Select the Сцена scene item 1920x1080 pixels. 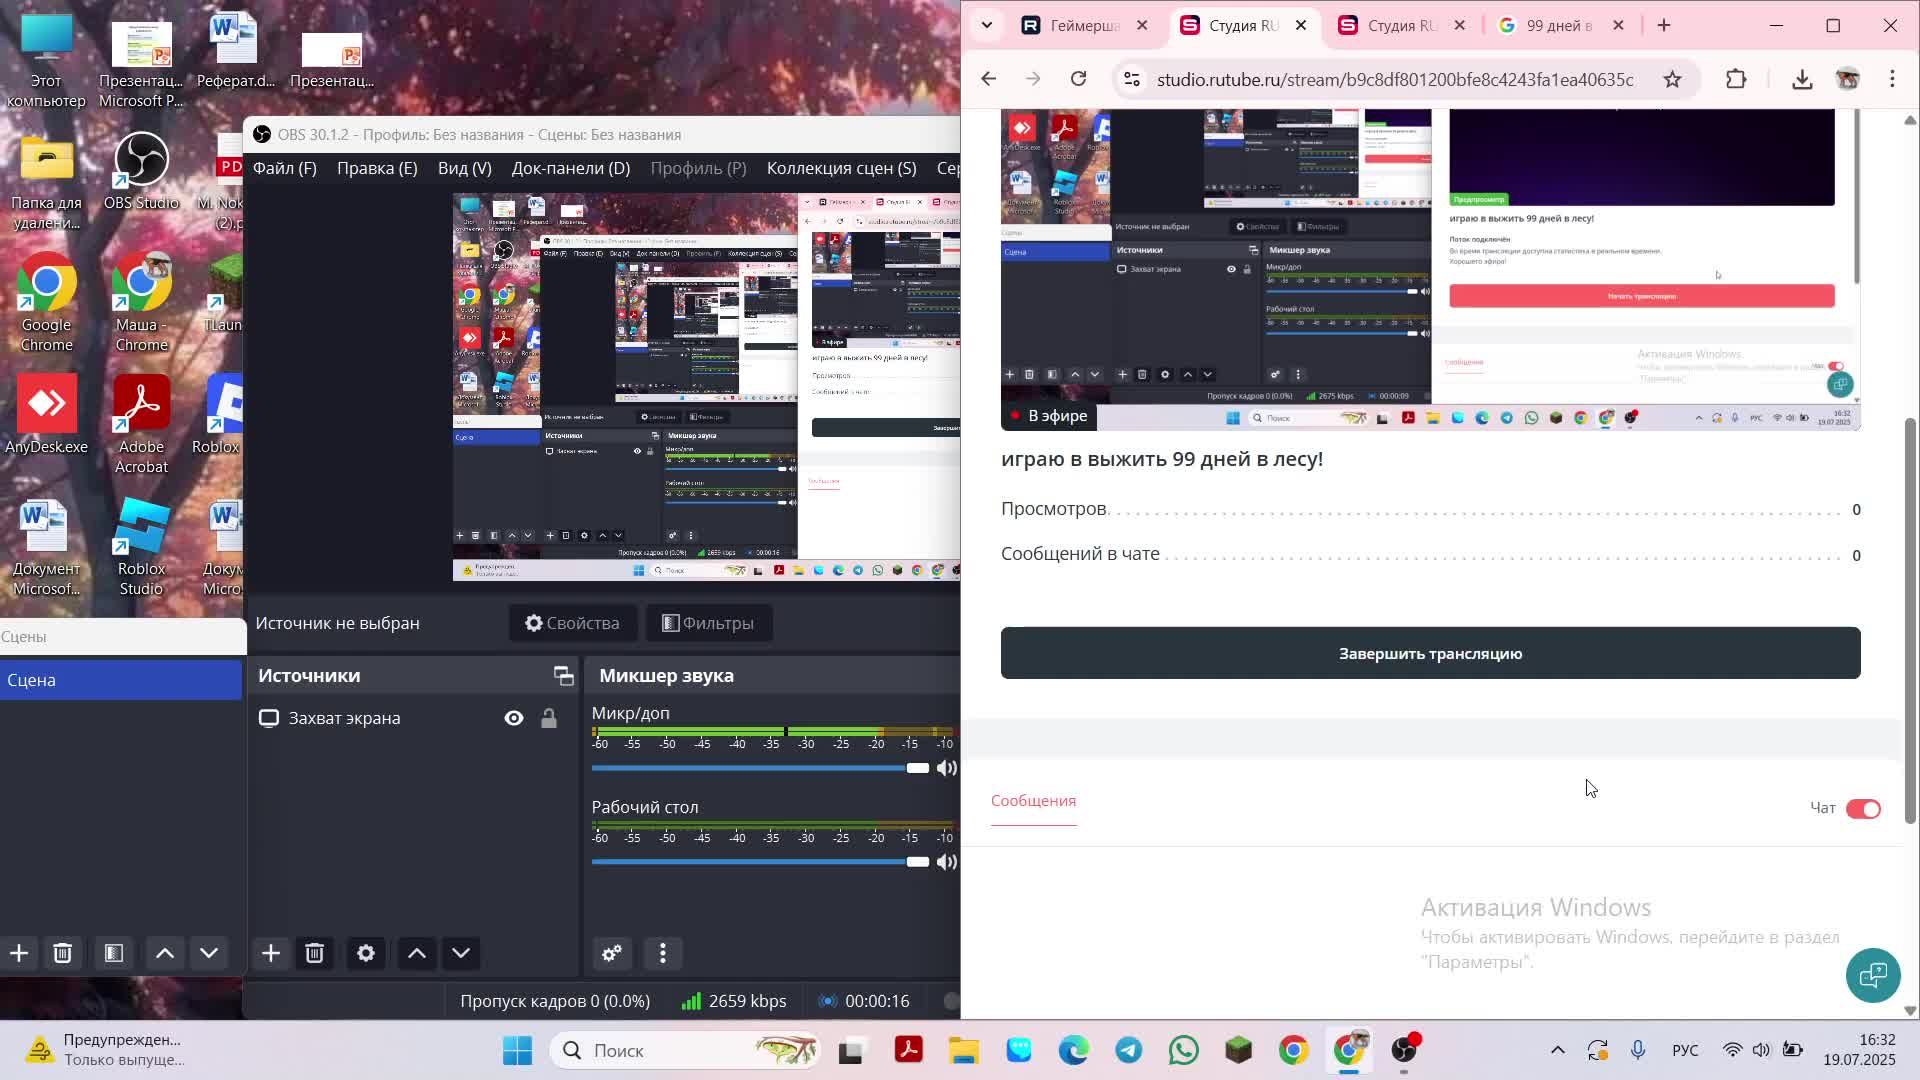(x=121, y=680)
